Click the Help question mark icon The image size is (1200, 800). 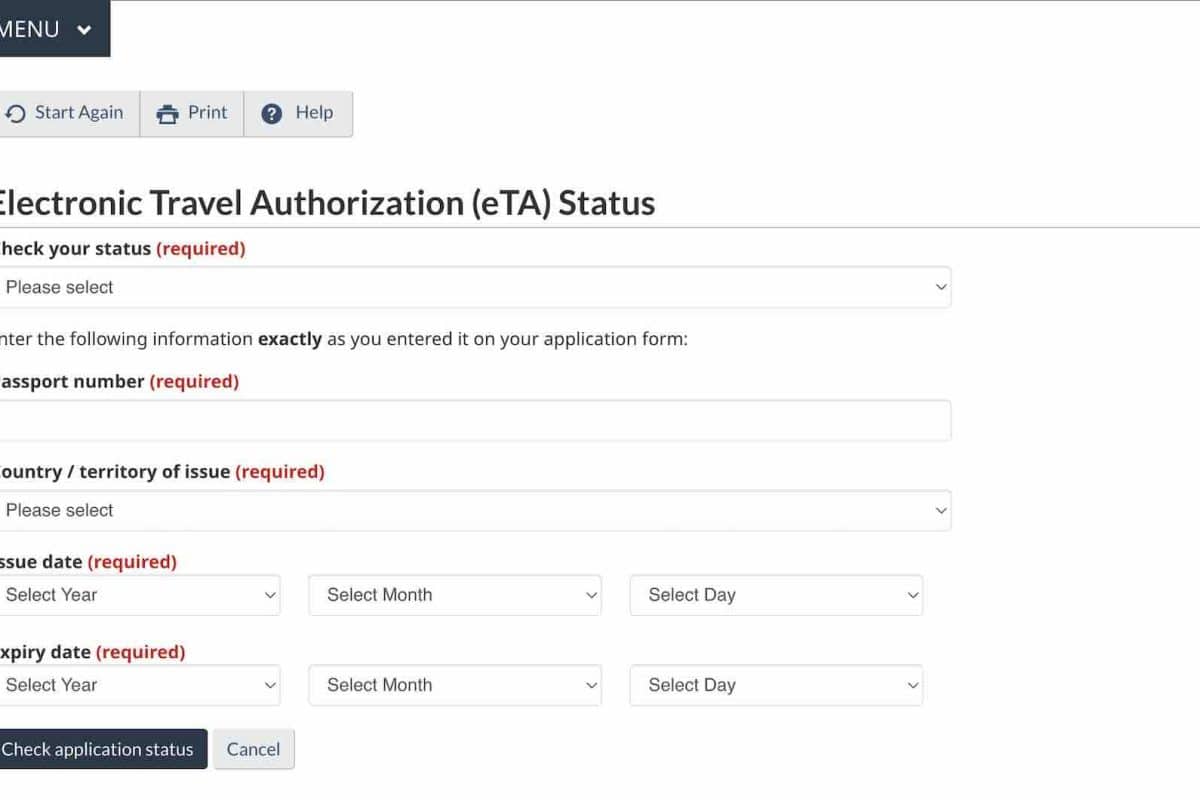click(271, 114)
